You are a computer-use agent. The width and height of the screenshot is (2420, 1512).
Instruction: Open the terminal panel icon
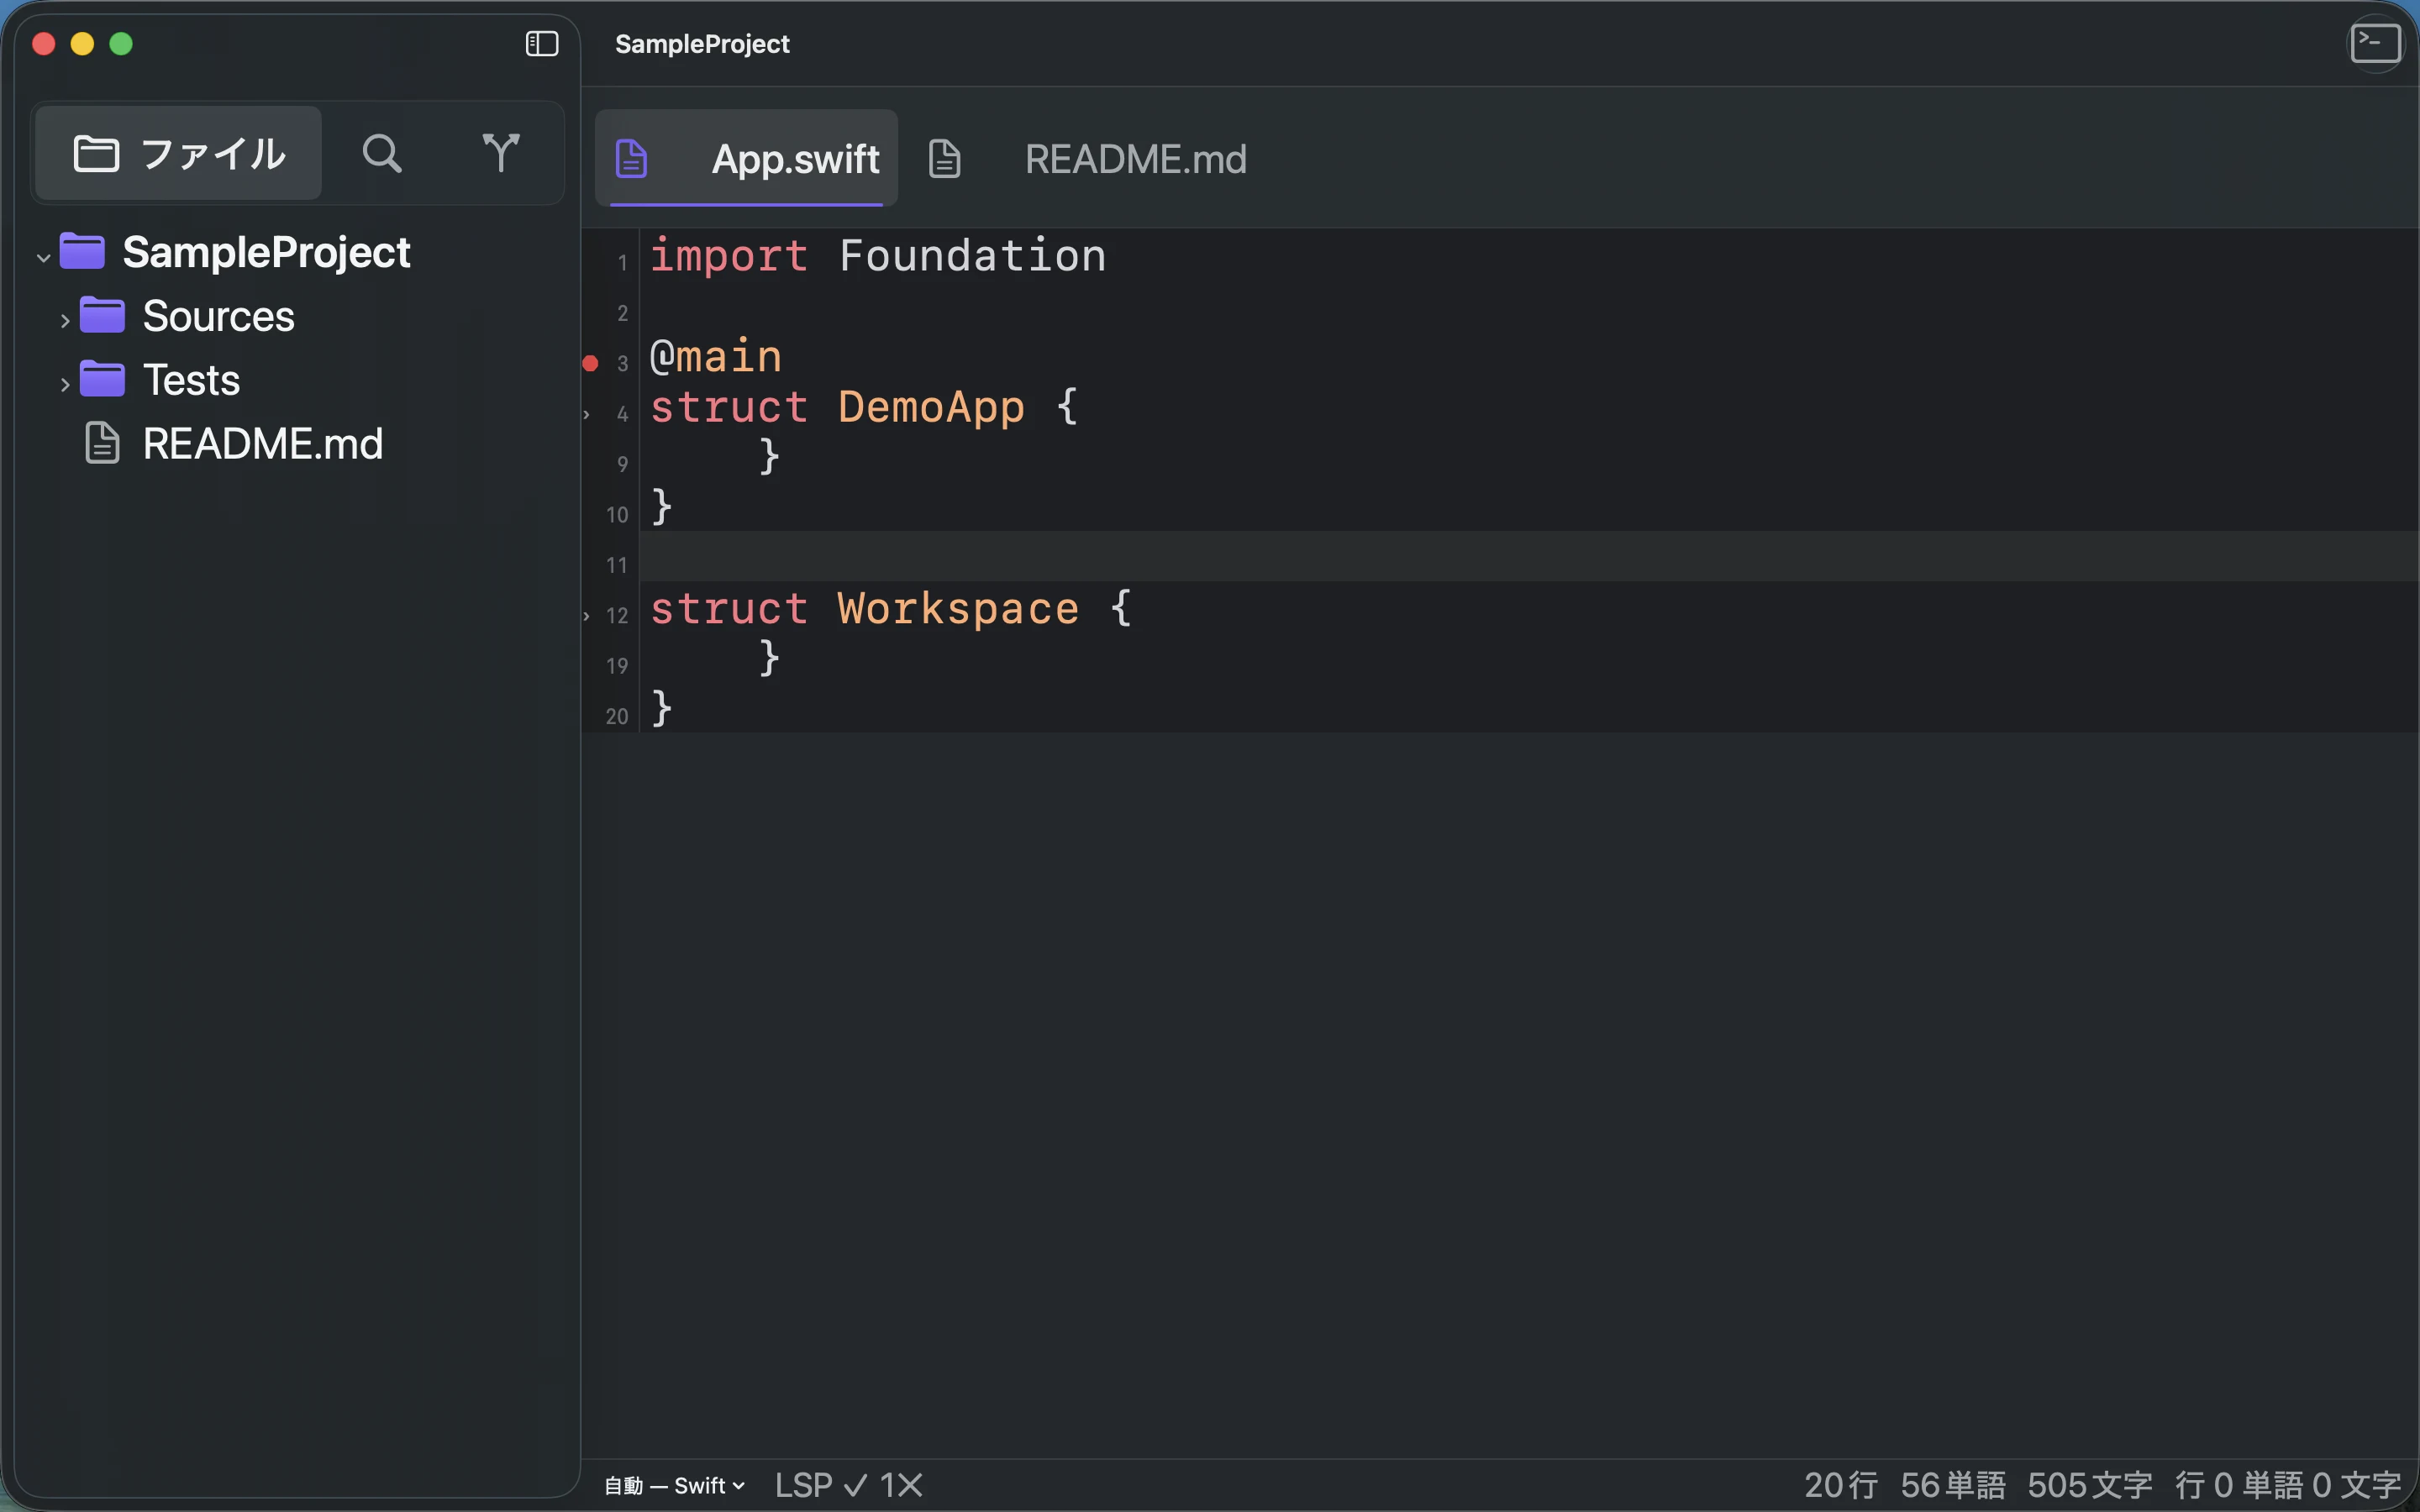coord(2375,44)
